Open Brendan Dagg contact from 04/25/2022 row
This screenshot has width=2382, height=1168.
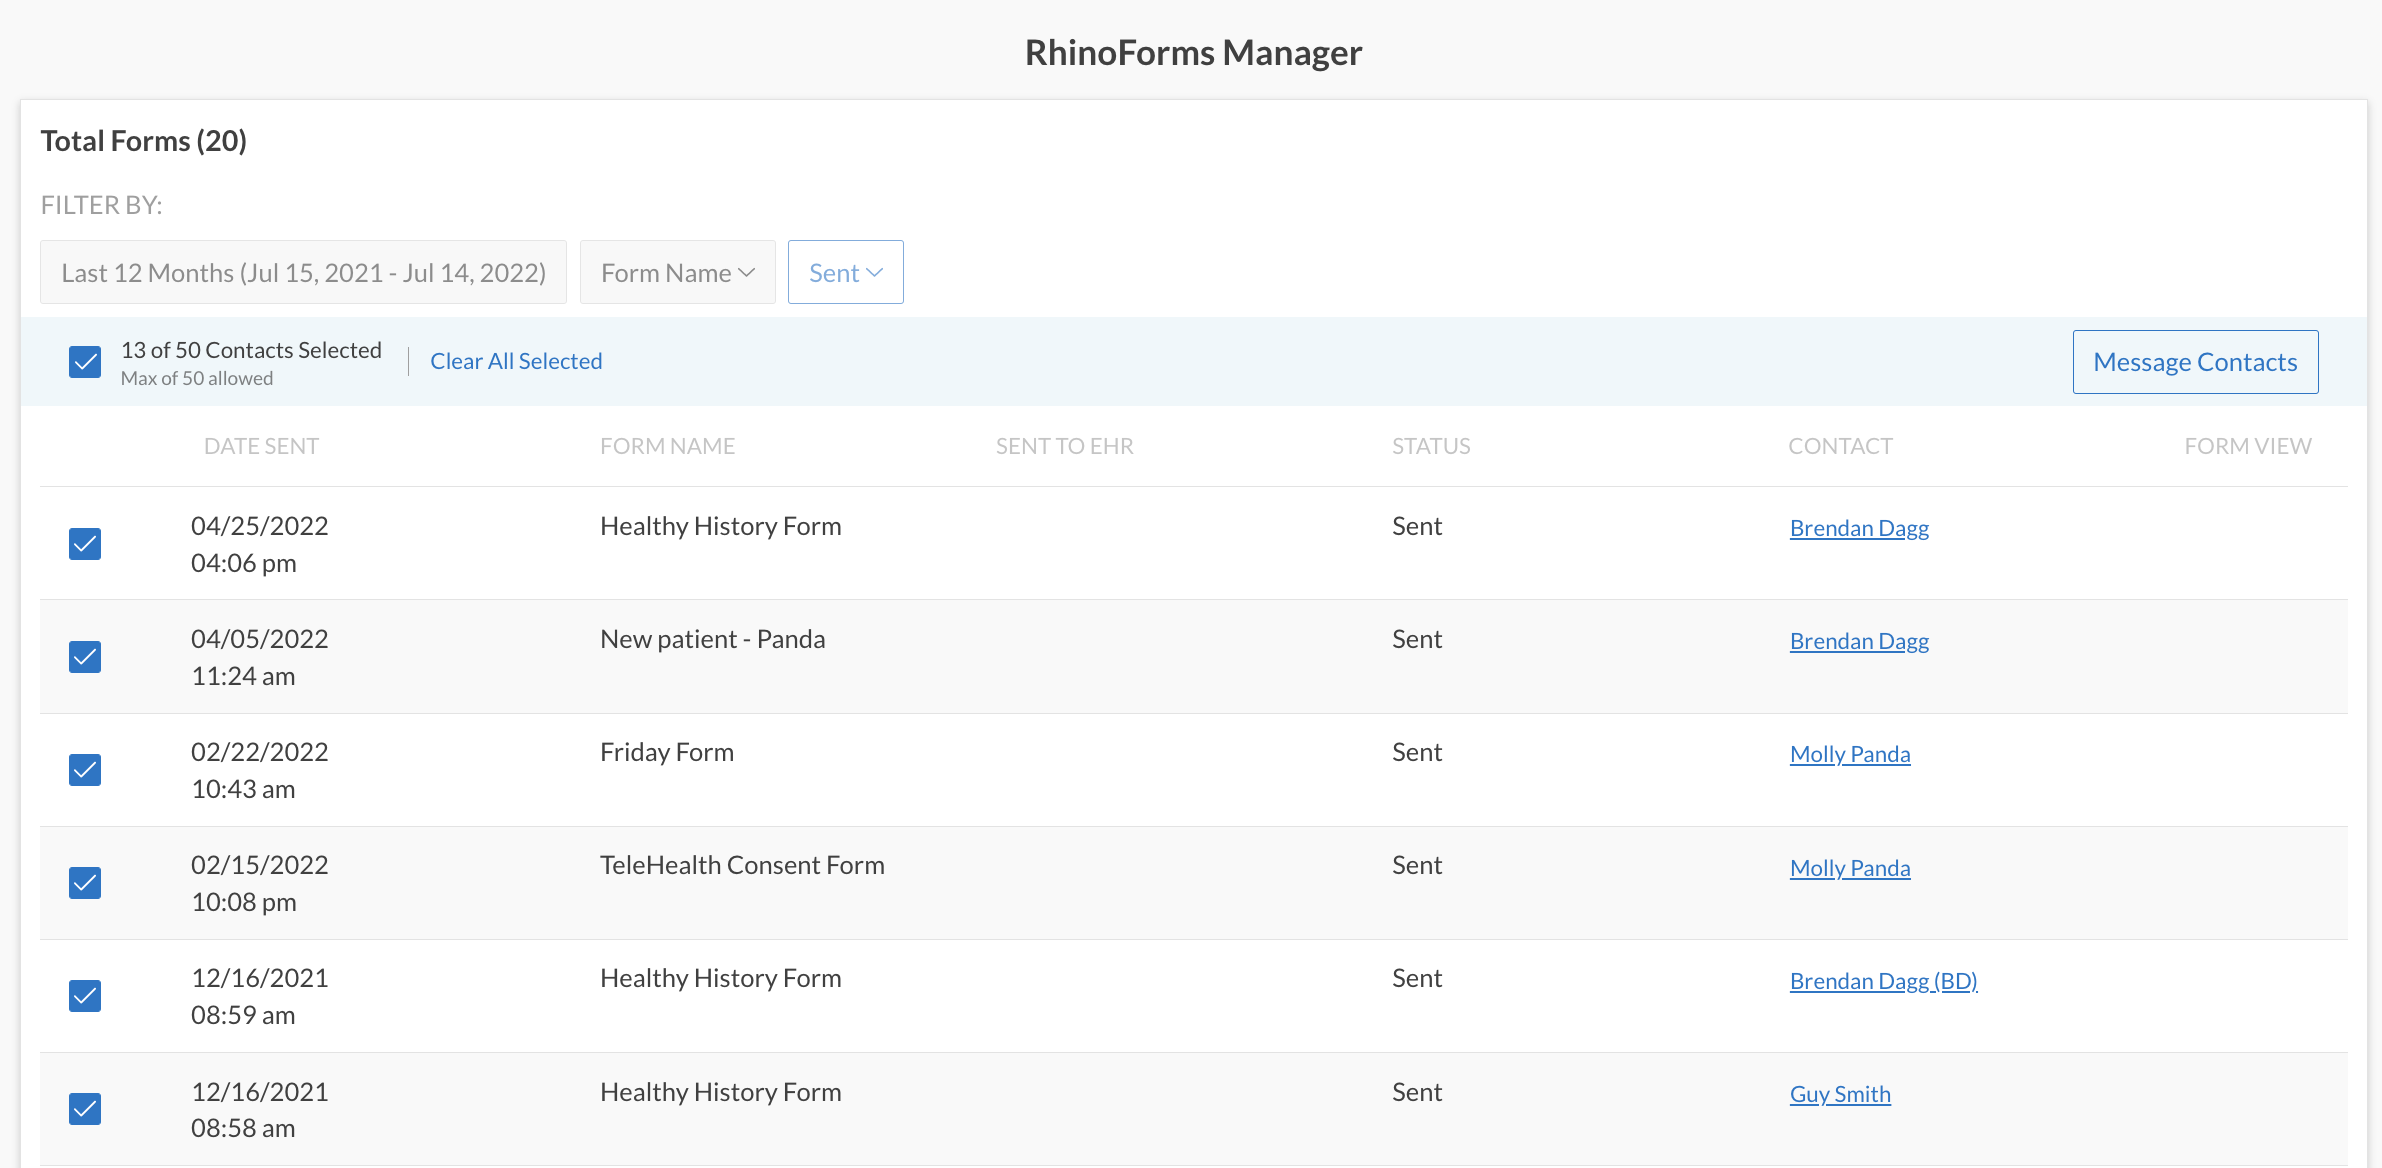(x=1859, y=528)
